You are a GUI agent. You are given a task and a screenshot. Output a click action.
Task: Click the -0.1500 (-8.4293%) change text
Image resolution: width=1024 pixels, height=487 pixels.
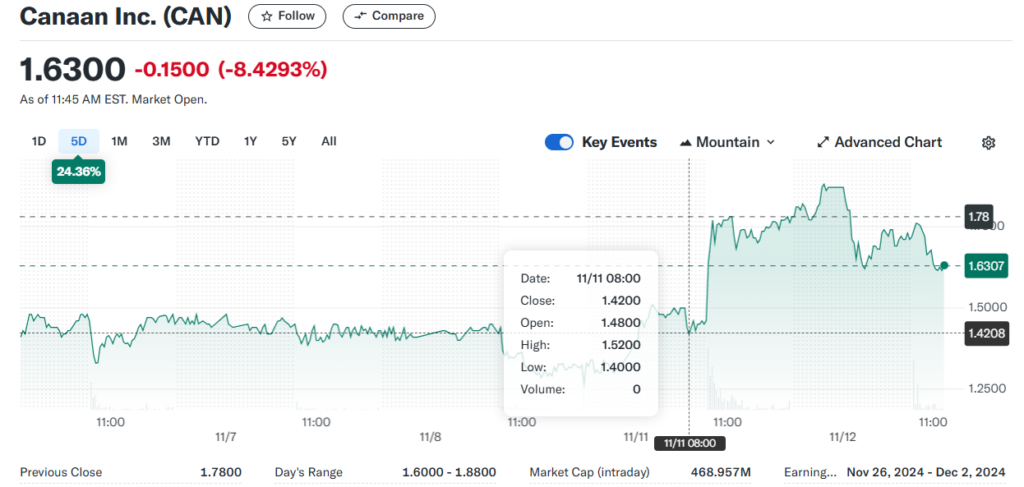[x=231, y=69]
